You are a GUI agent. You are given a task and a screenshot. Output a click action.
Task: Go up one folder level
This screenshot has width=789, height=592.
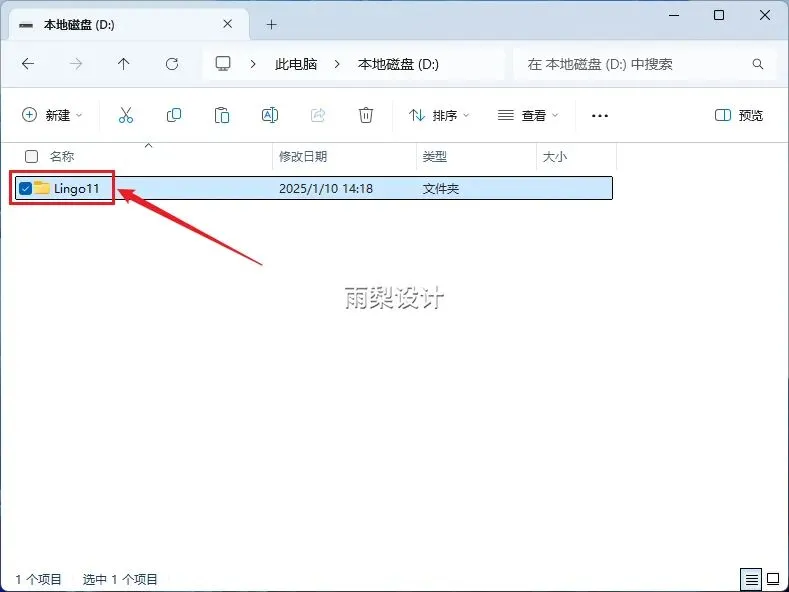[x=124, y=64]
